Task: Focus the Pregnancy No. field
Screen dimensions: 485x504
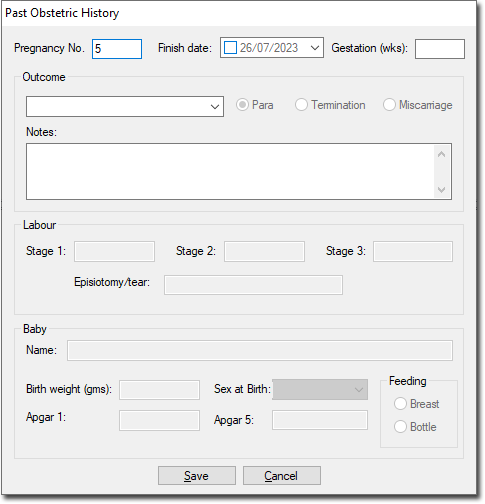Action: (117, 49)
